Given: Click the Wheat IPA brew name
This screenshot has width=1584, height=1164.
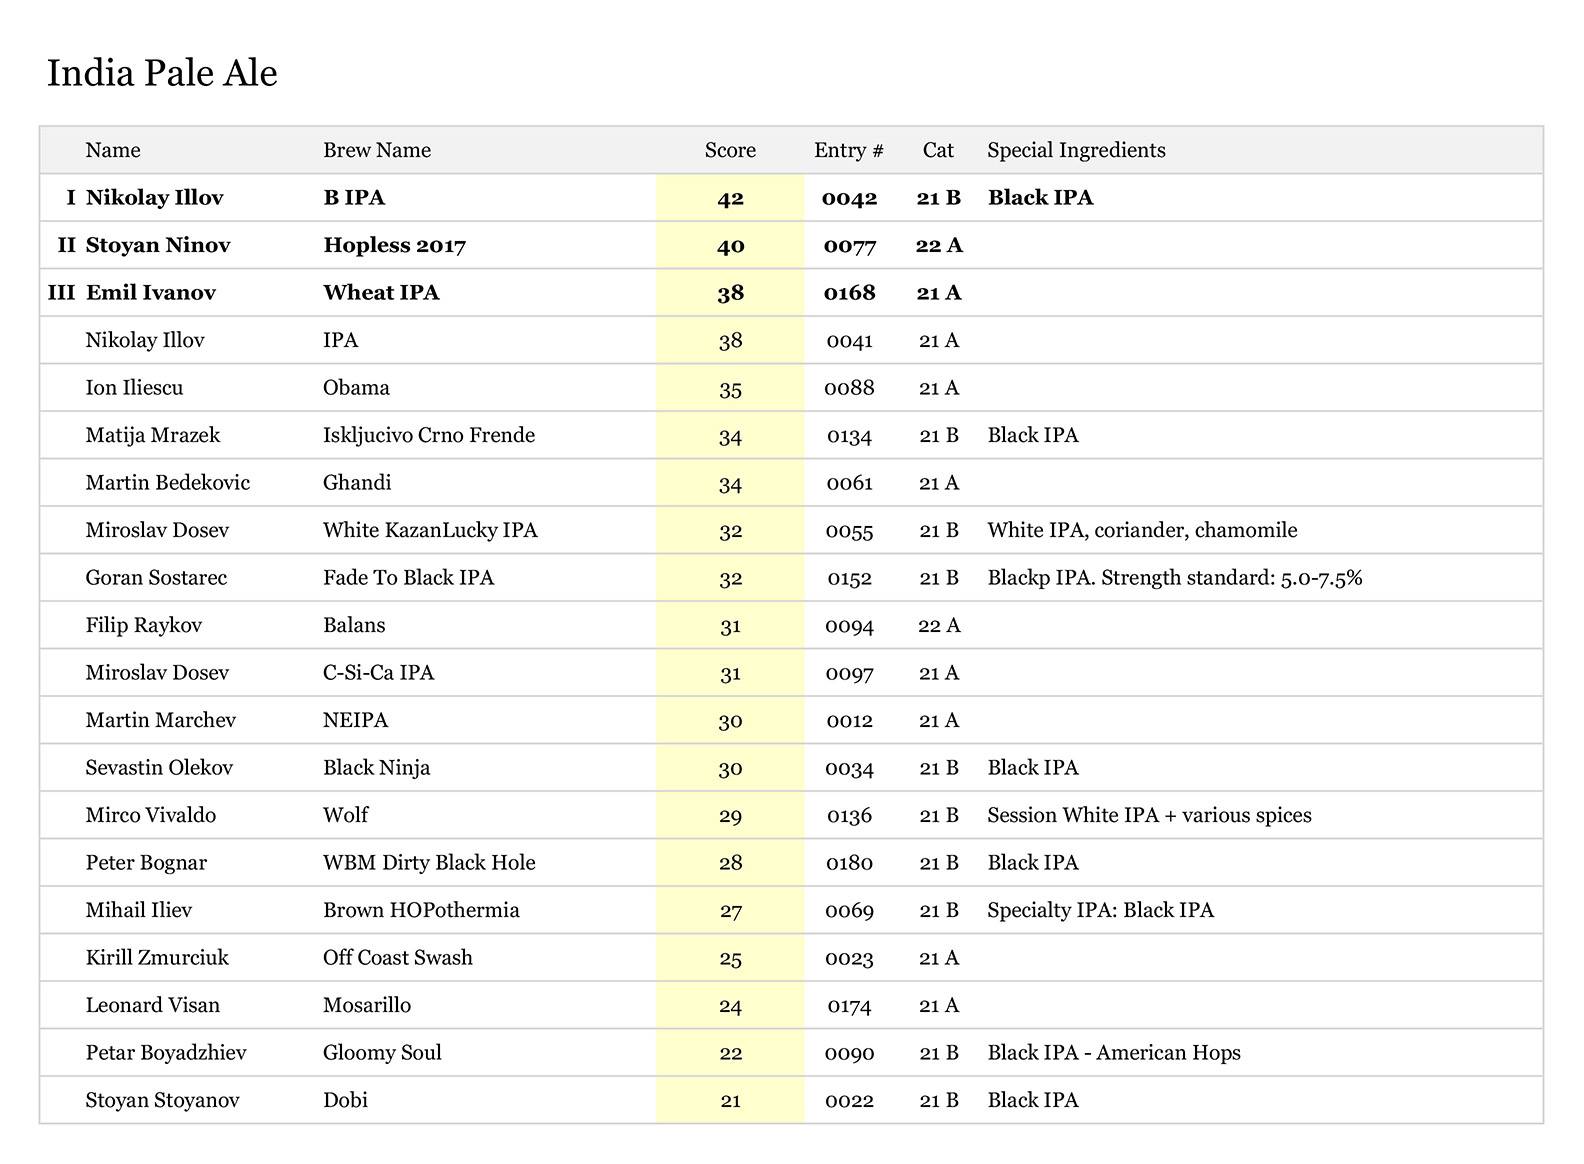Looking at the screenshot, I should click(x=381, y=293).
